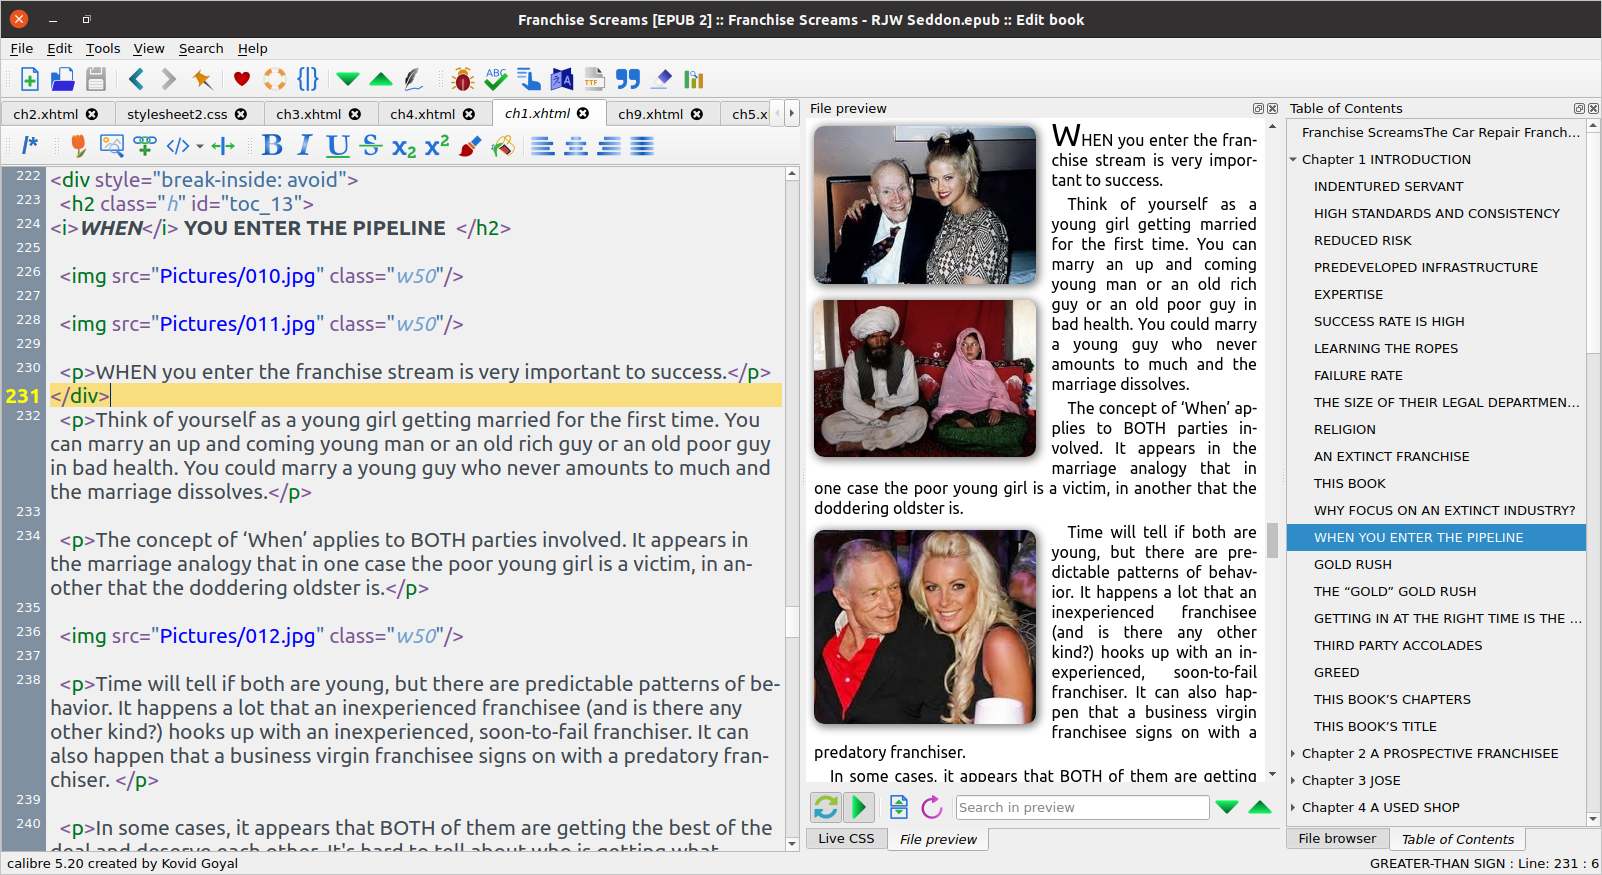Expand Chapter 2 A PROSPECTIVE FRANCHISEE
The width and height of the screenshot is (1602, 875).
click(1293, 754)
